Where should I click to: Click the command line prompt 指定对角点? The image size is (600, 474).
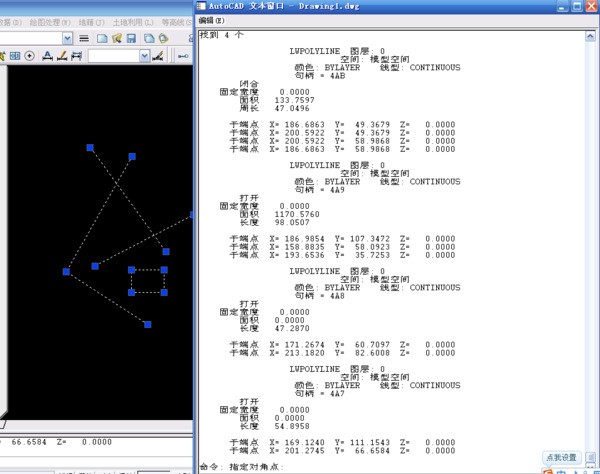243,467
